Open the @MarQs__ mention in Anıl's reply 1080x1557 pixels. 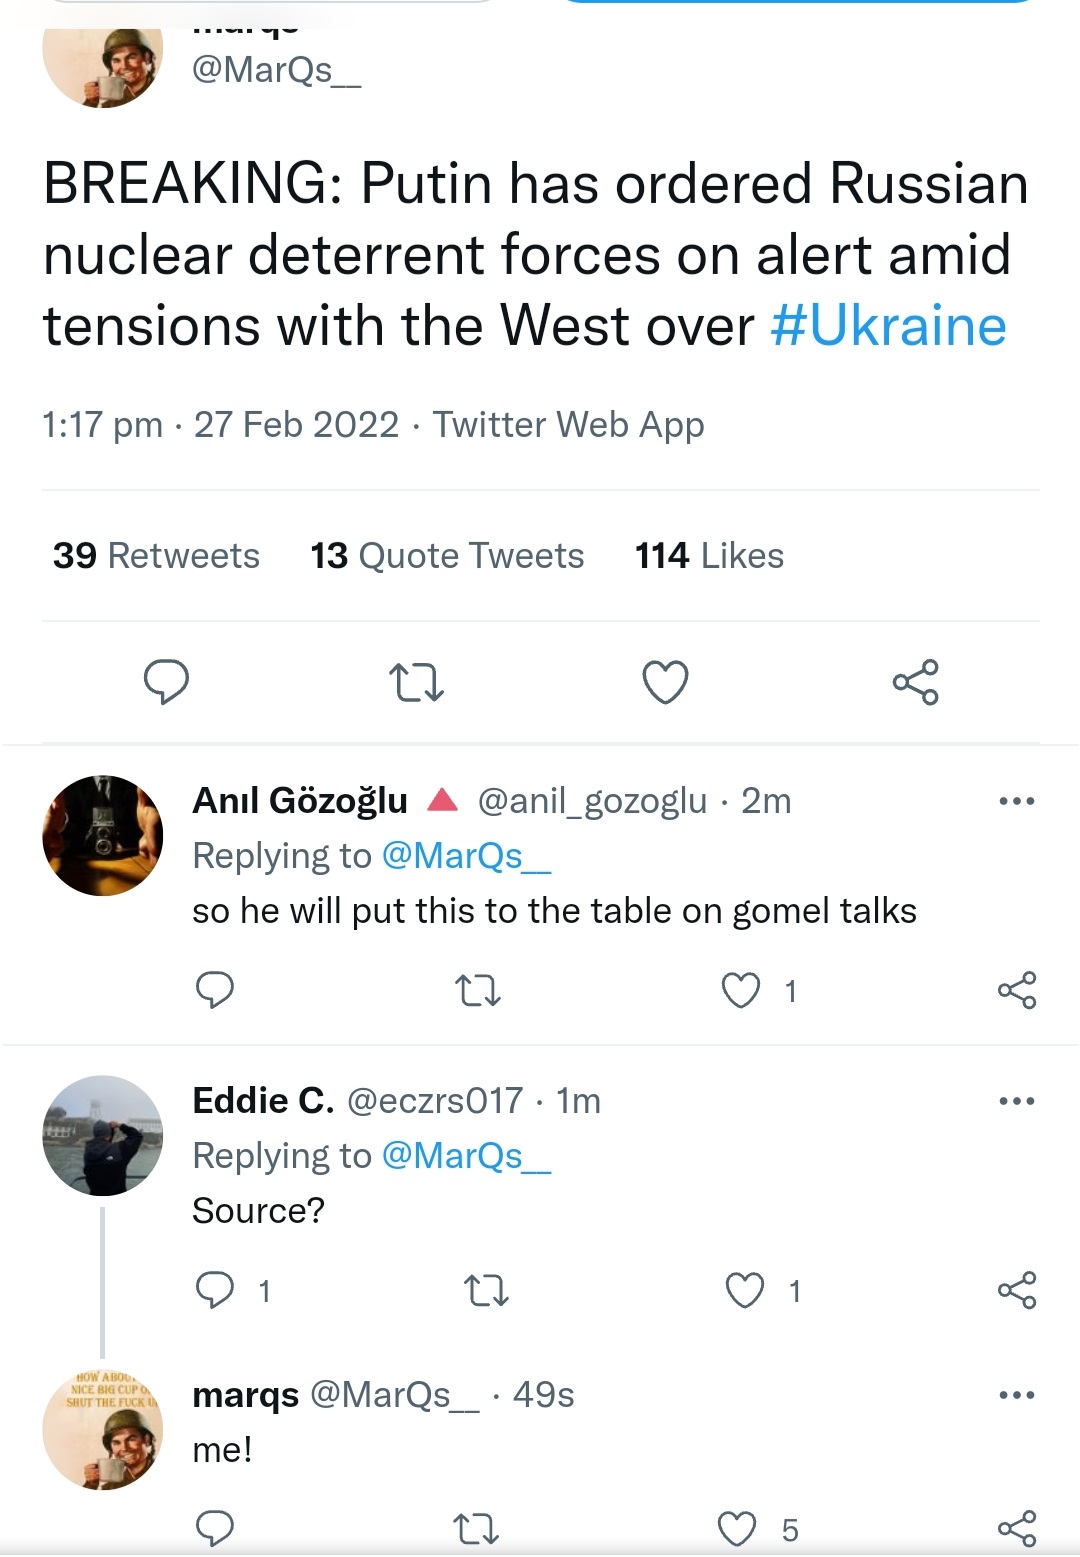coord(466,856)
